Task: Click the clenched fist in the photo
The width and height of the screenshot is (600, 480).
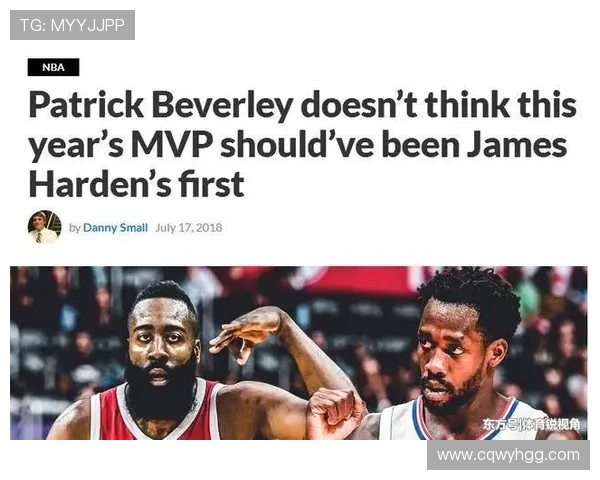Action: (336, 413)
